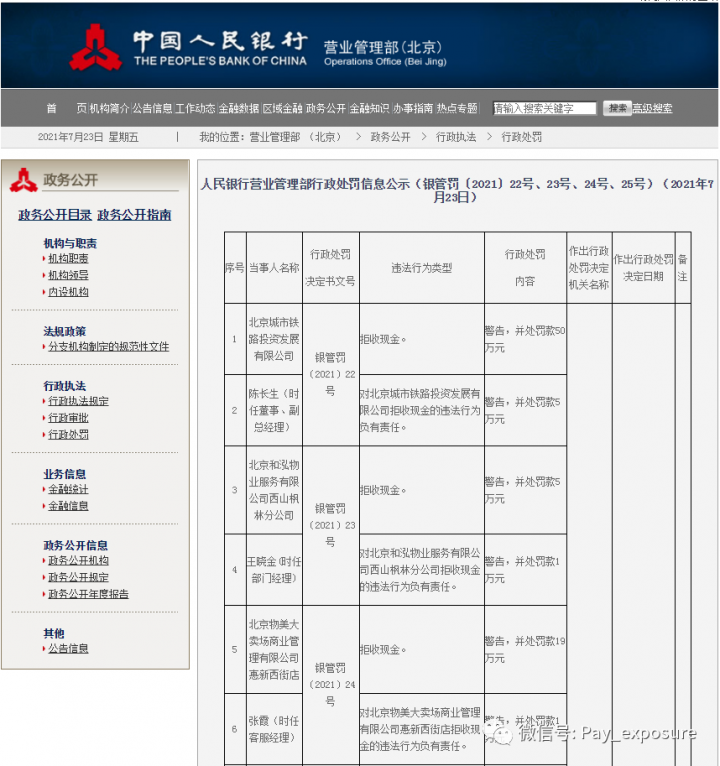This screenshot has height=766, width=720.
Task: Open 机构领导 link in sidebar
Action: coord(68,275)
